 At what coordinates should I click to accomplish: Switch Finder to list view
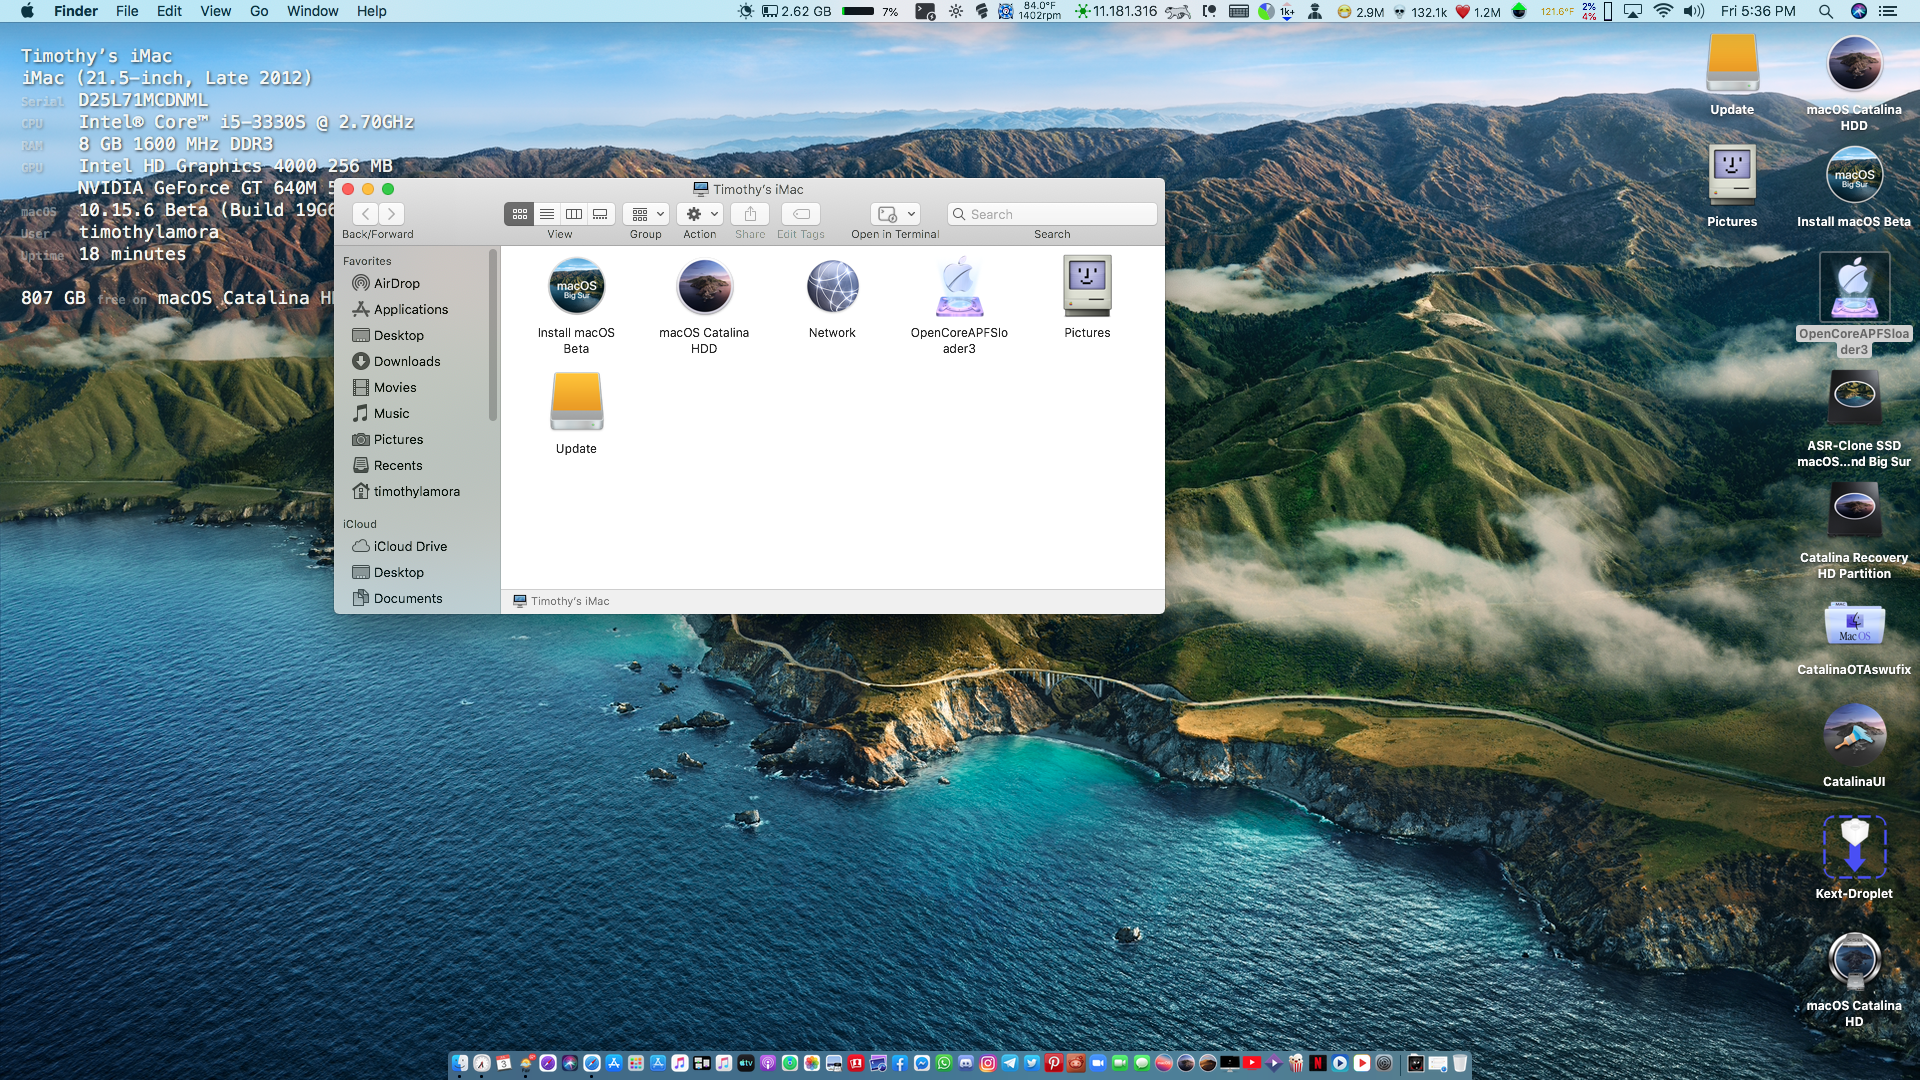click(x=546, y=214)
